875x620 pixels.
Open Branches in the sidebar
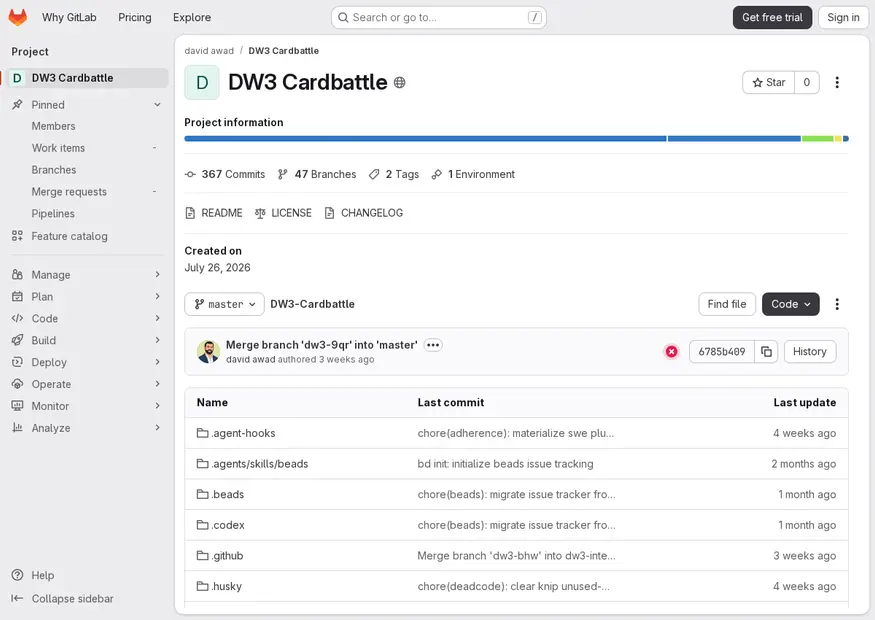pos(54,170)
